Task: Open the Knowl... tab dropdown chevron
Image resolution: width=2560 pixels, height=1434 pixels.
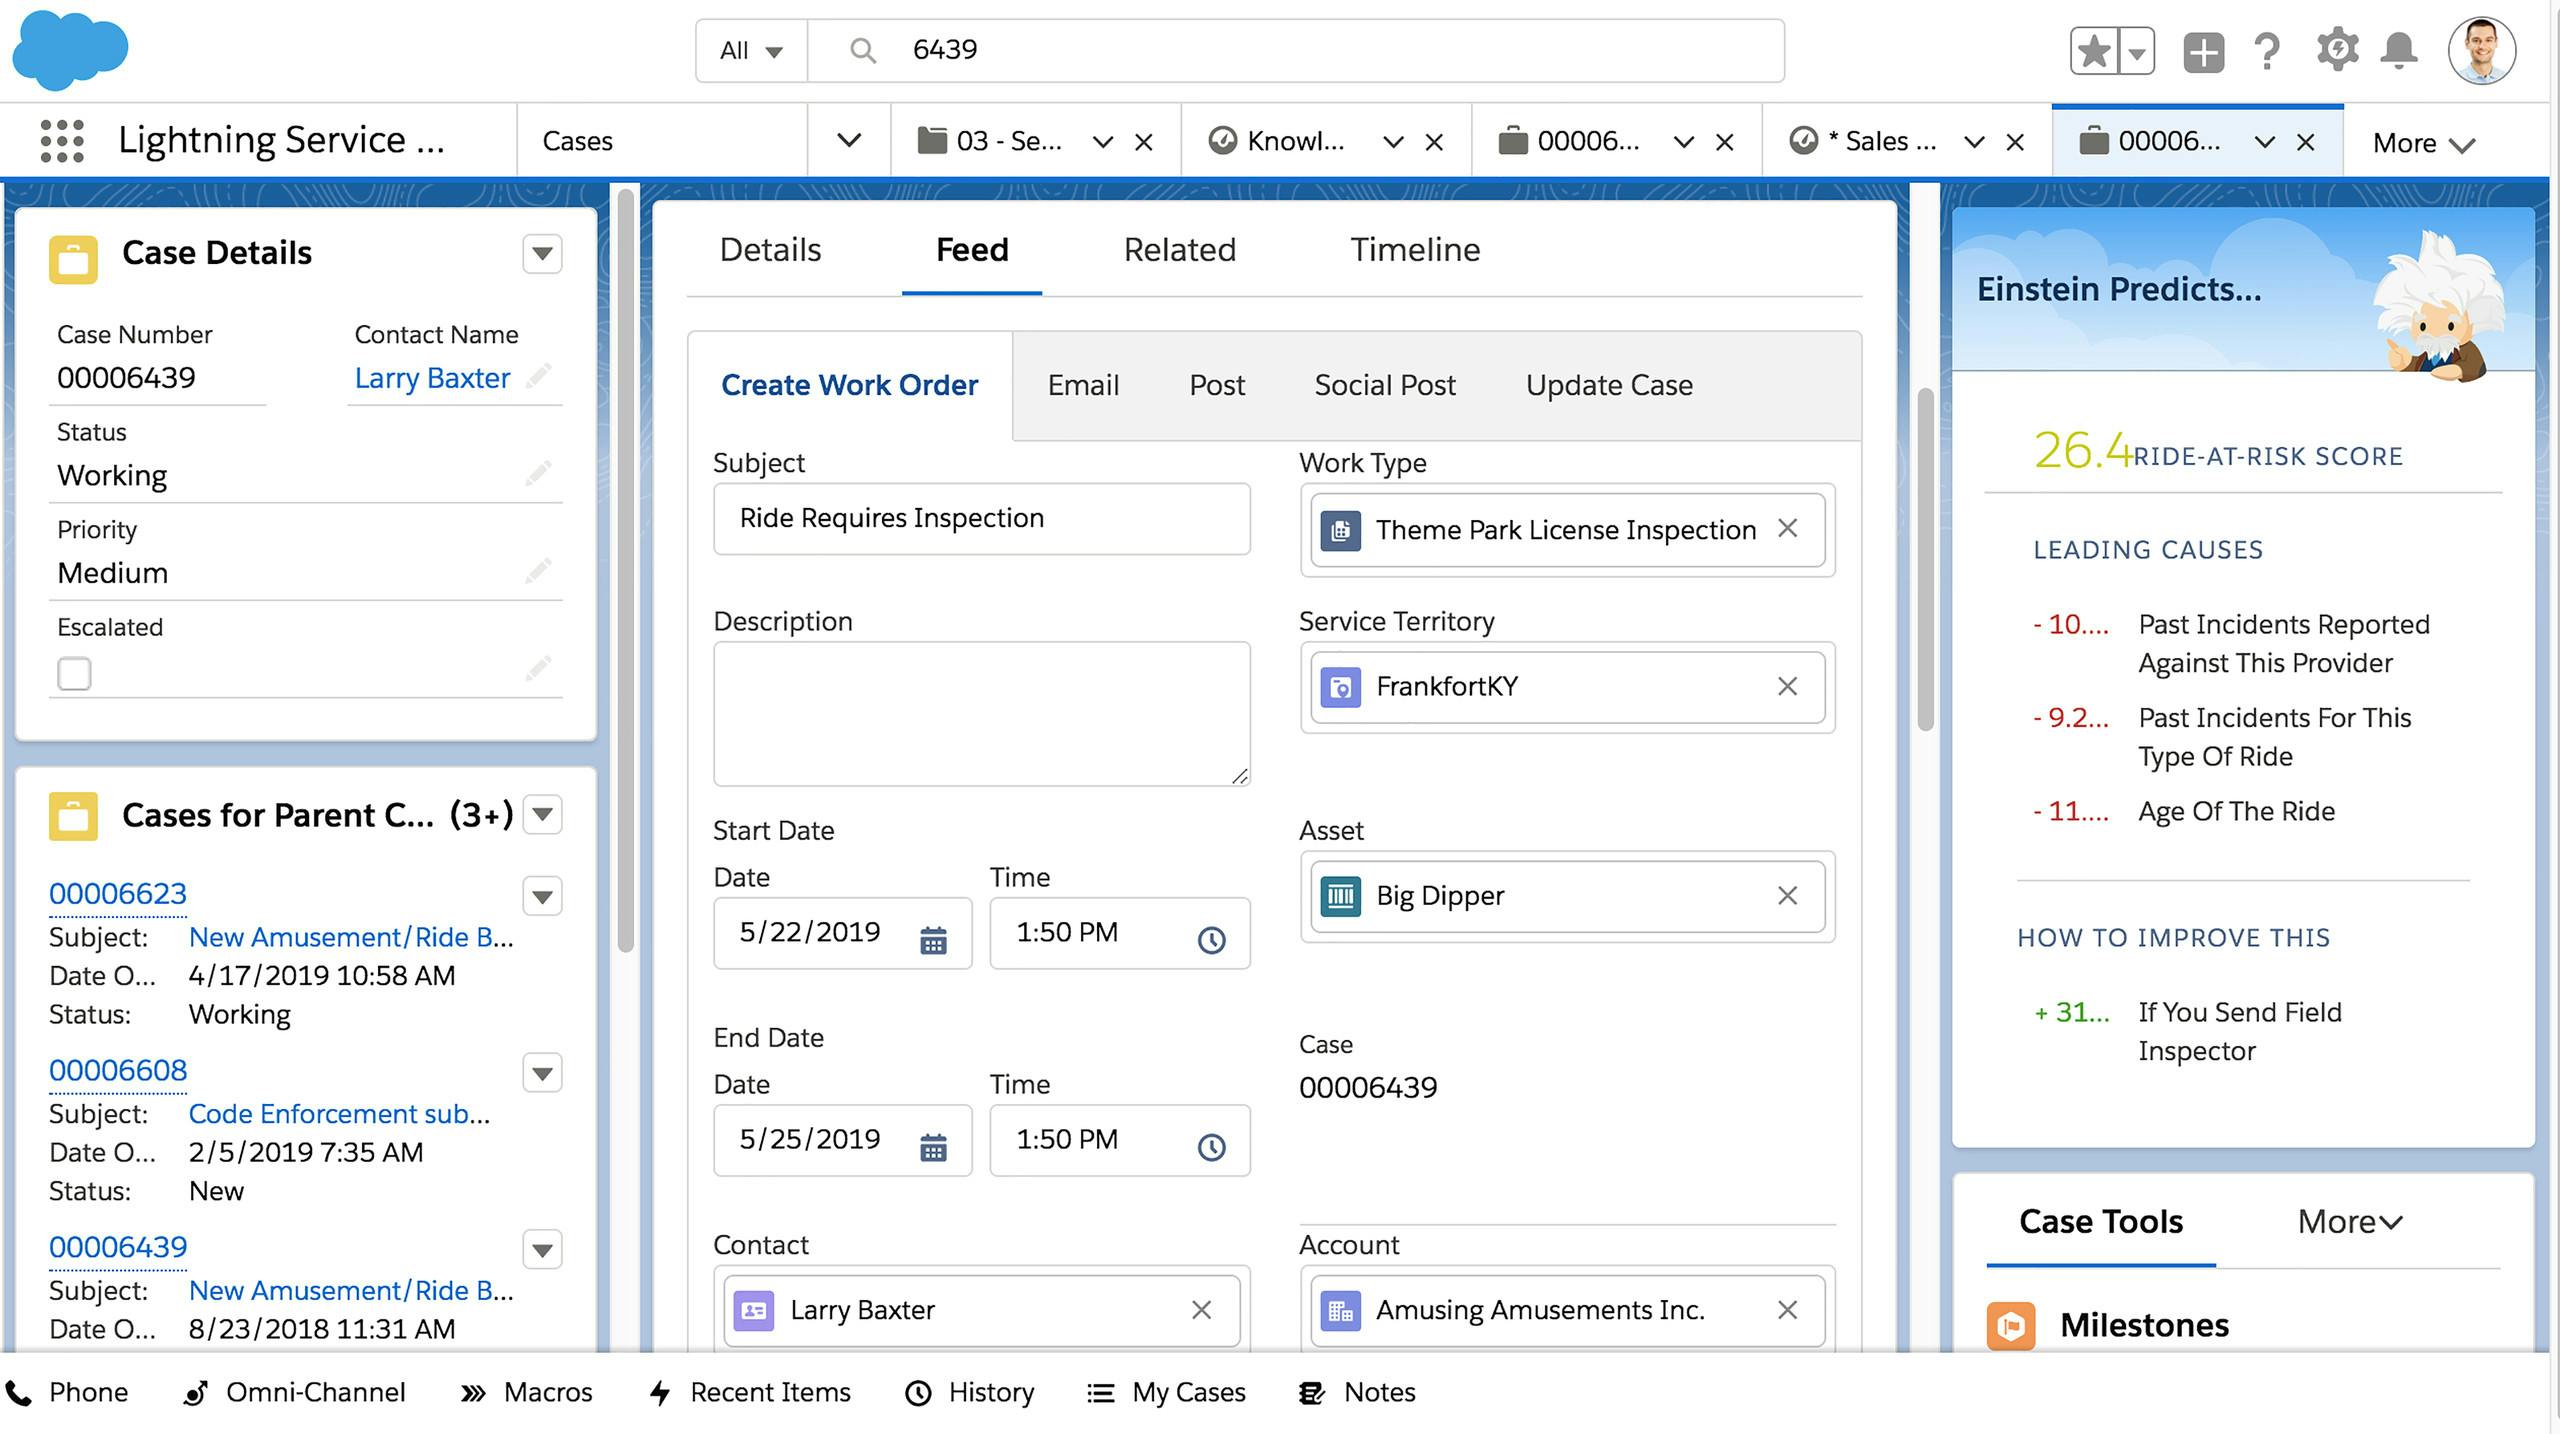Action: pyautogui.click(x=1392, y=142)
